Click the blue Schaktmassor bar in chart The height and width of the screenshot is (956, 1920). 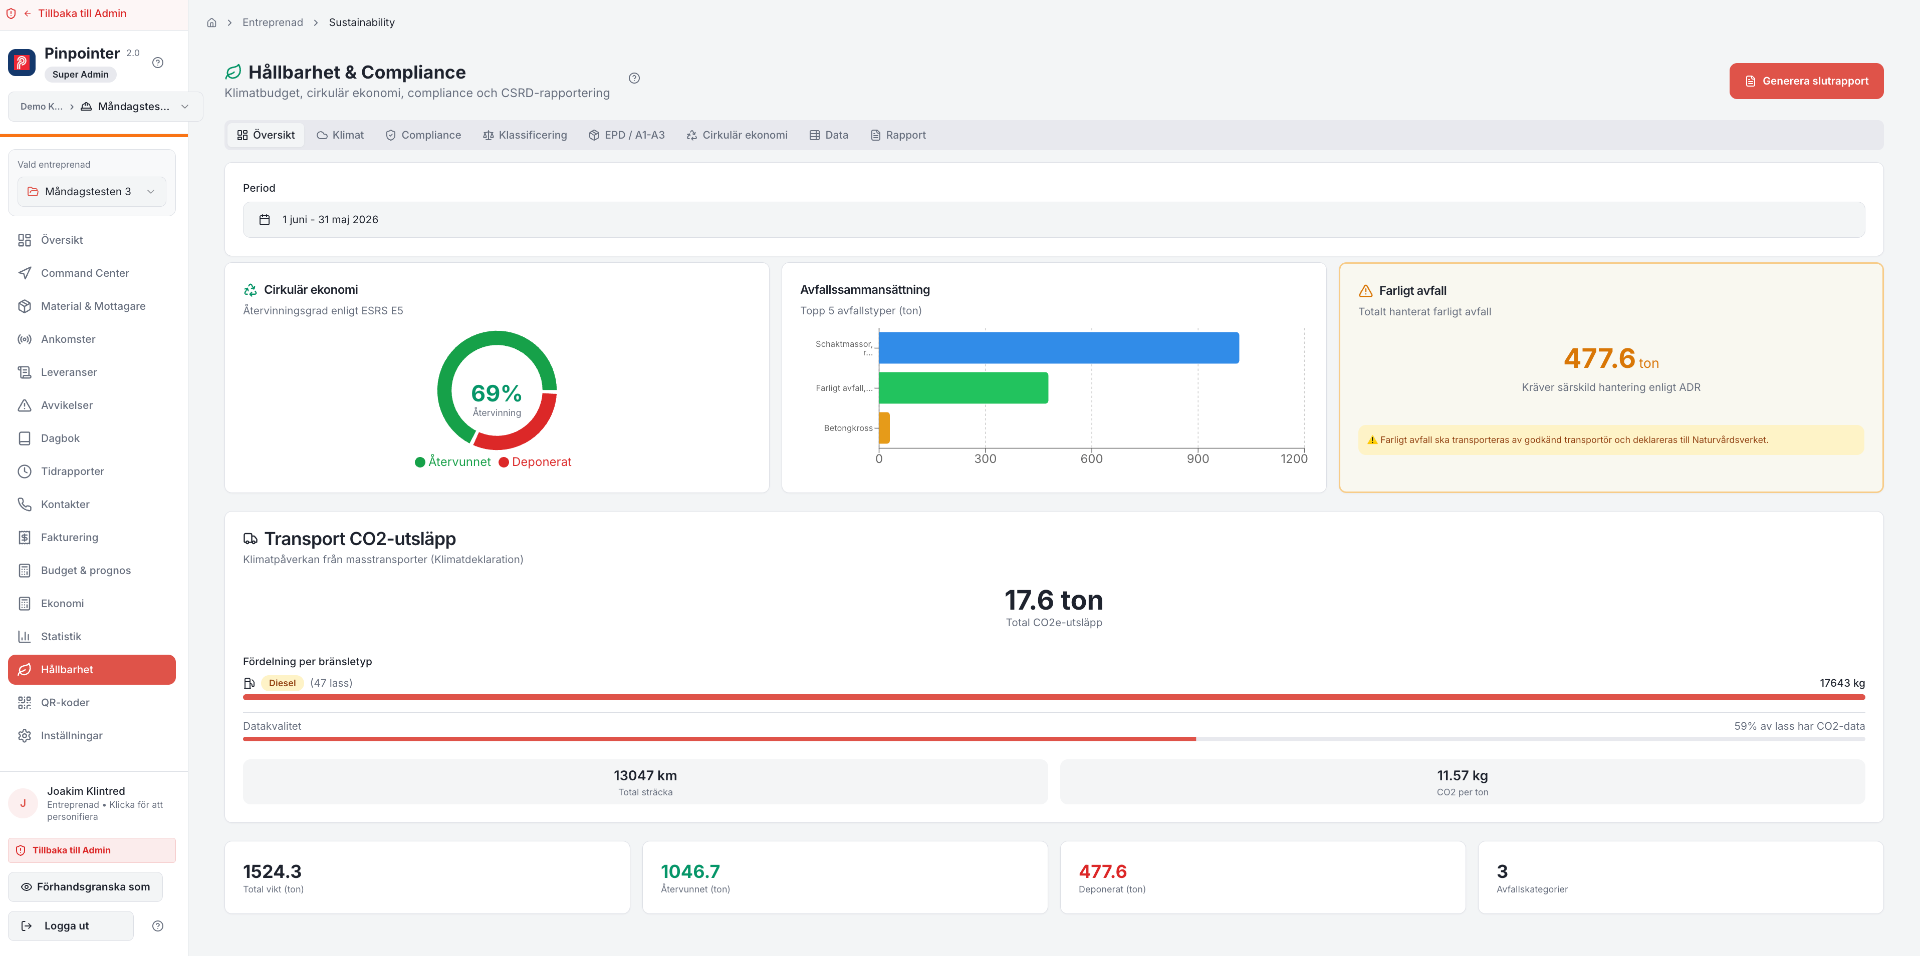coord(1059,348)
